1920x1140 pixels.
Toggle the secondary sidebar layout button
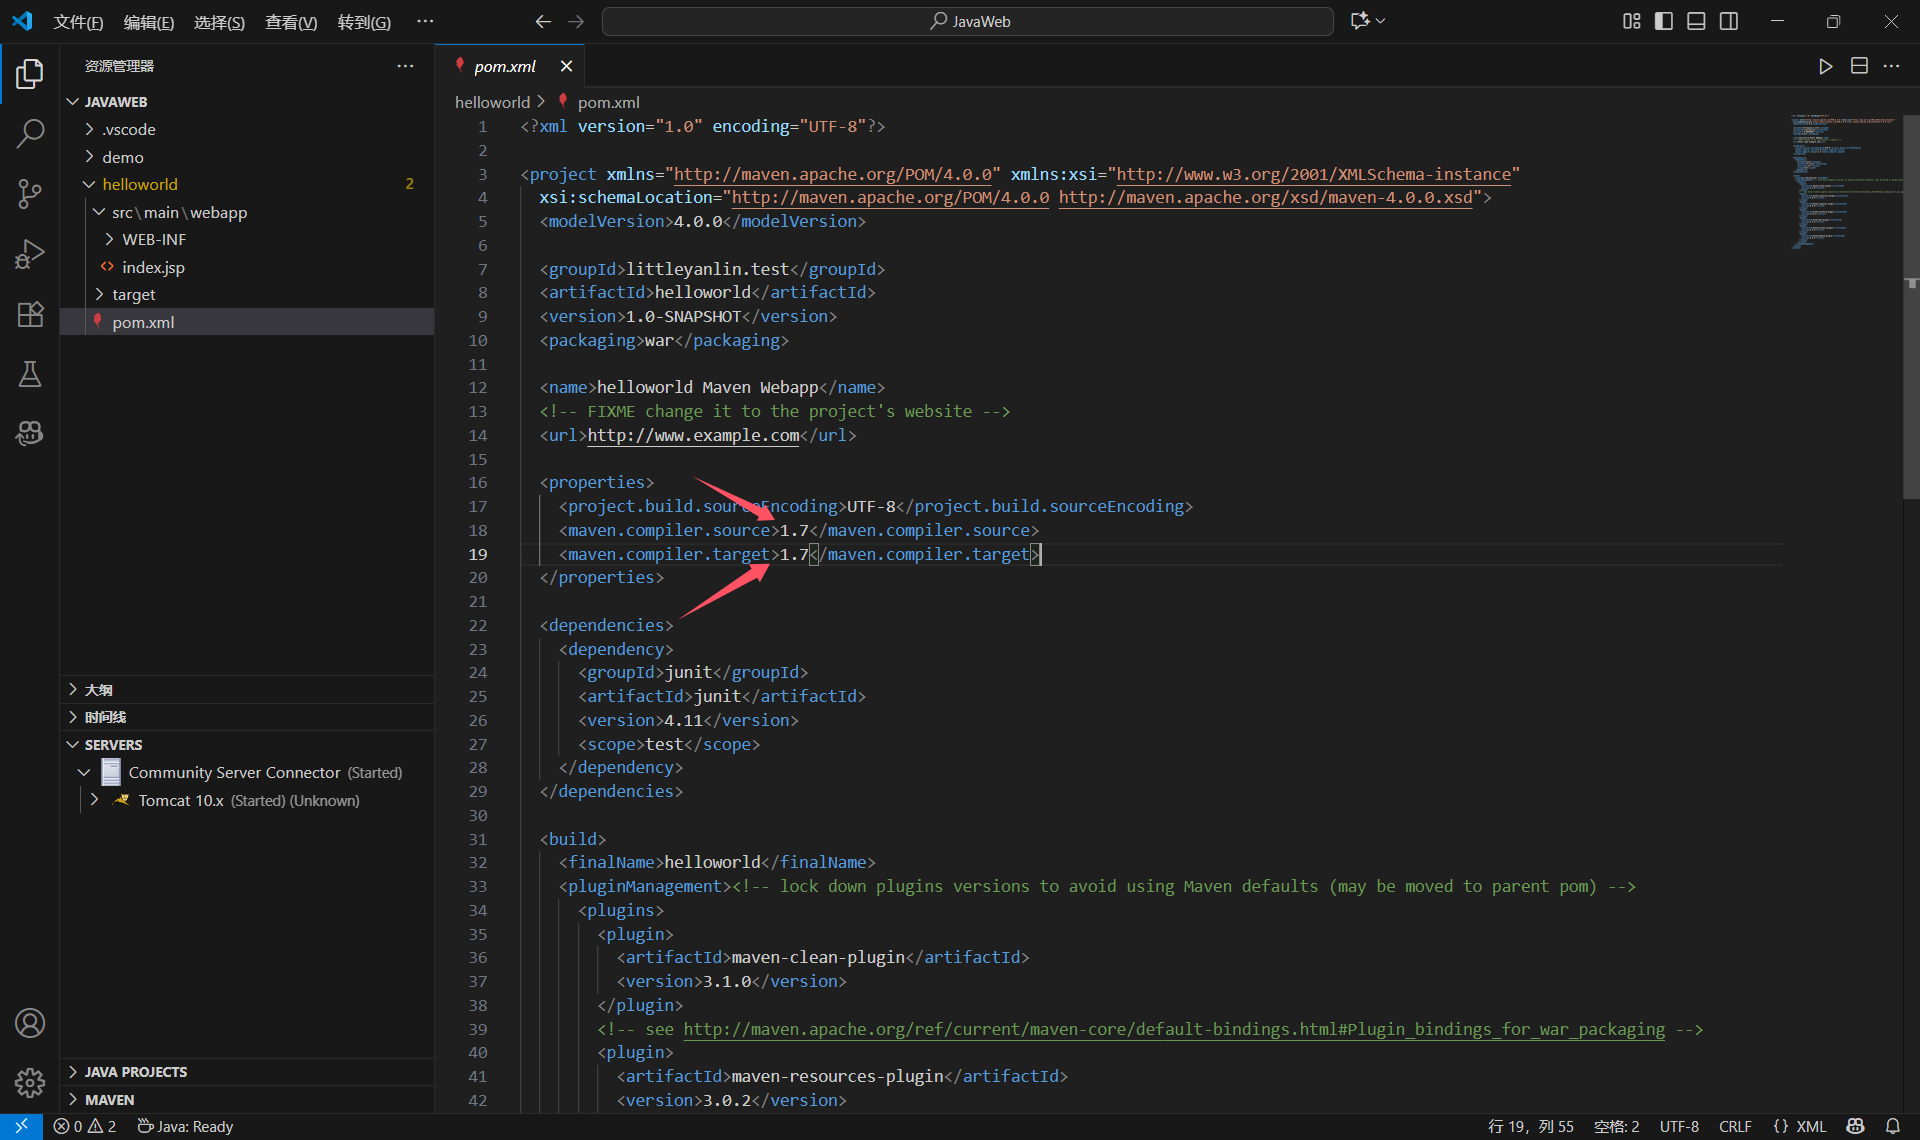[1729, 21]
